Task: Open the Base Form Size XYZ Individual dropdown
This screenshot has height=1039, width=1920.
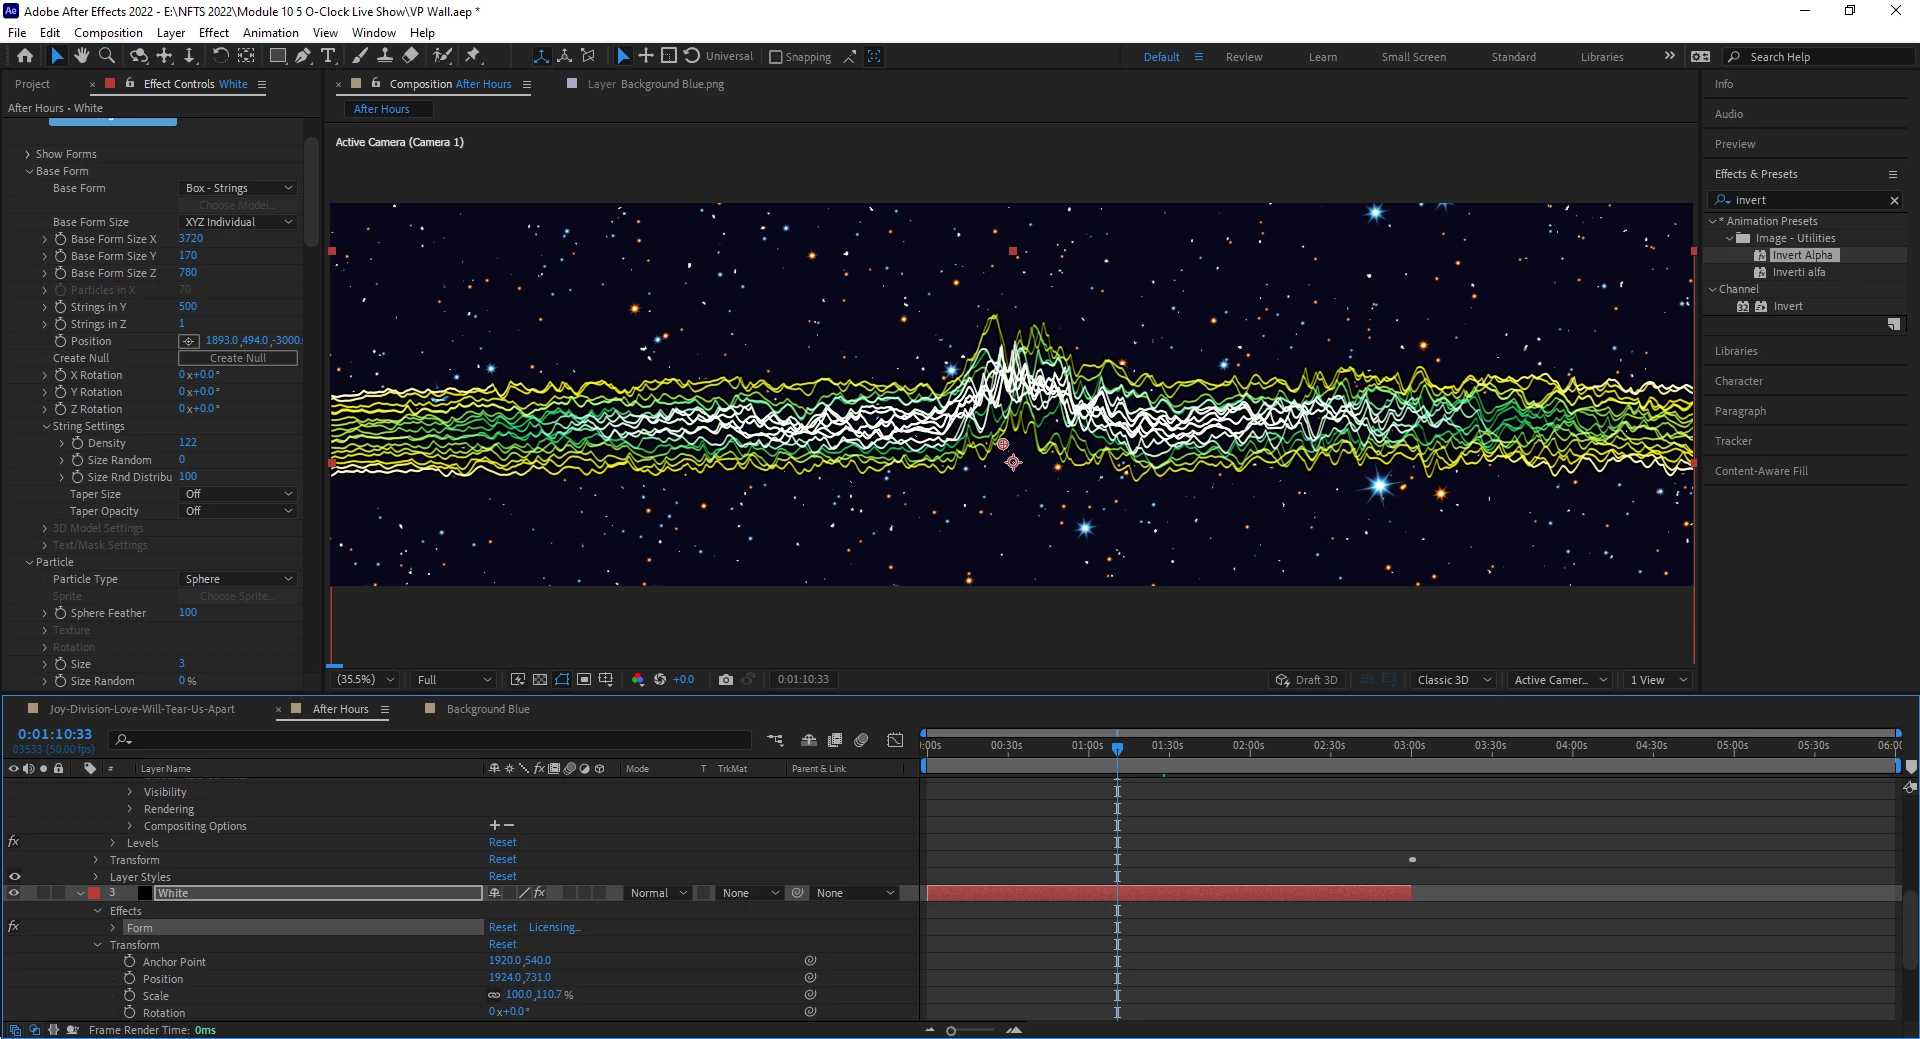Action: 238,222
